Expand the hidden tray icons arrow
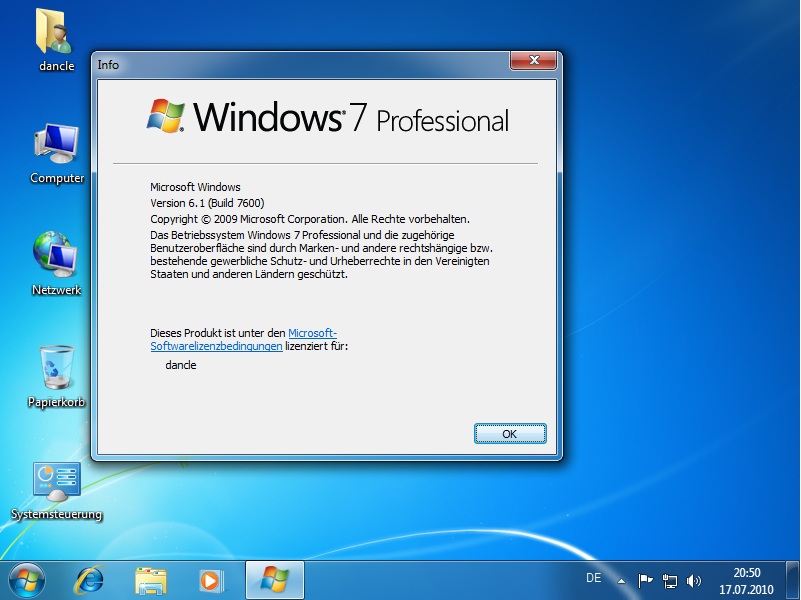 (x=621, y=580)
